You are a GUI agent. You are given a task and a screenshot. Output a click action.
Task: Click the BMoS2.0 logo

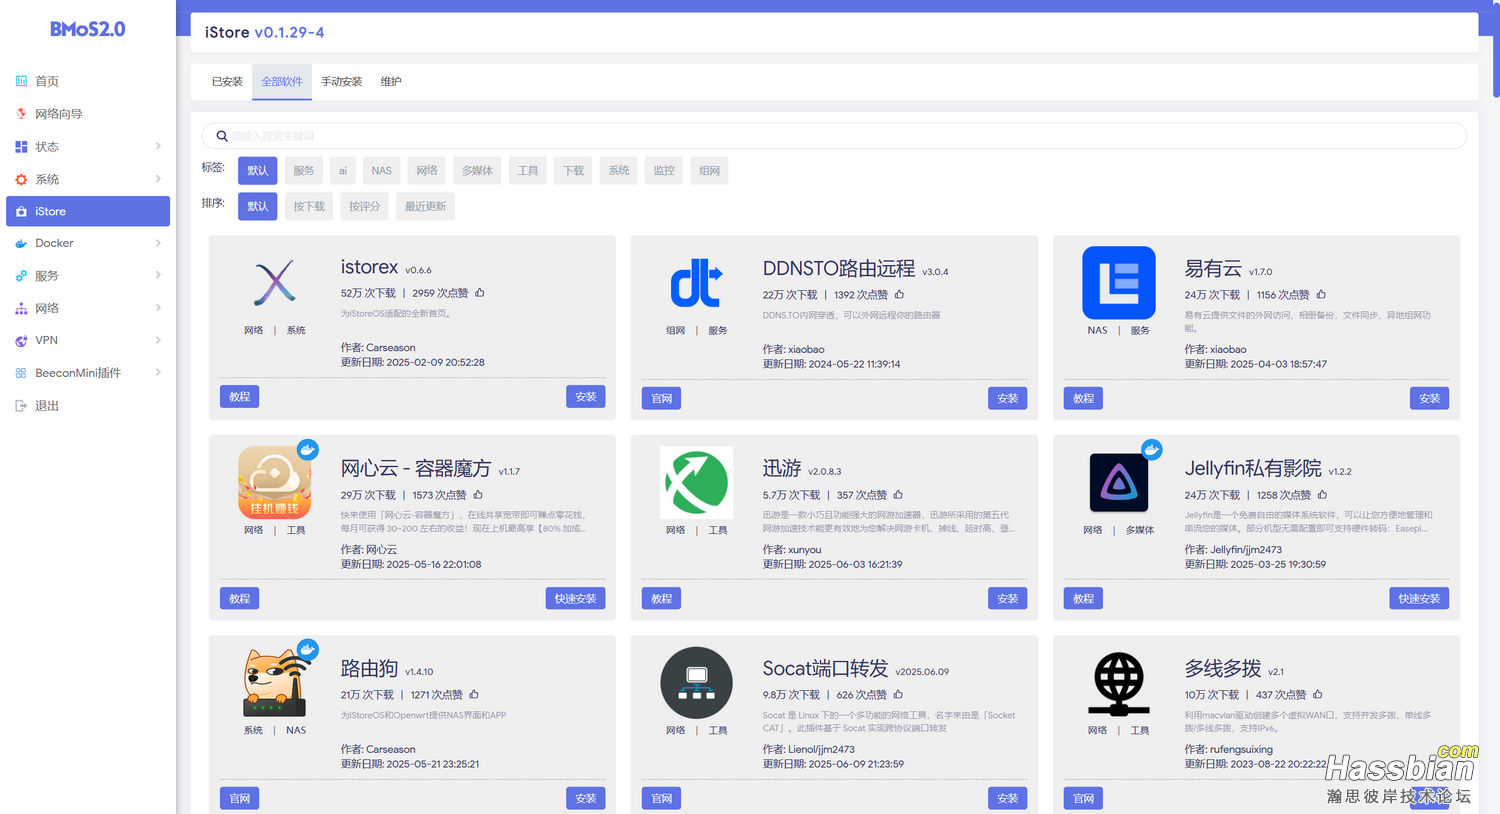88,29
